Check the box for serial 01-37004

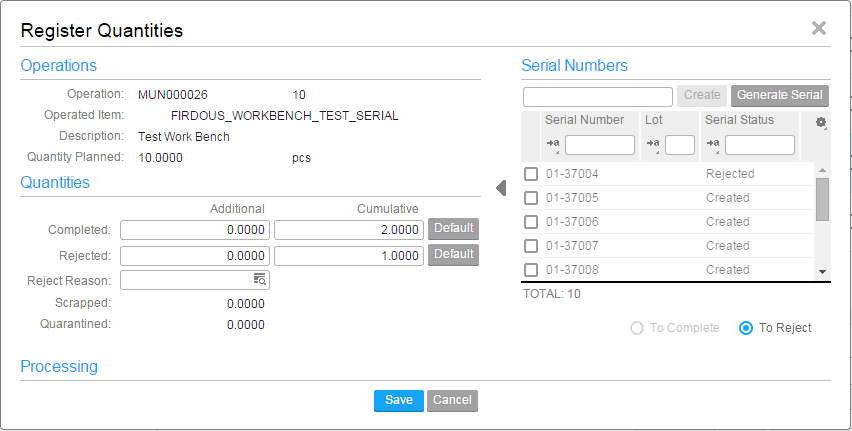click(x=531, y=174)
